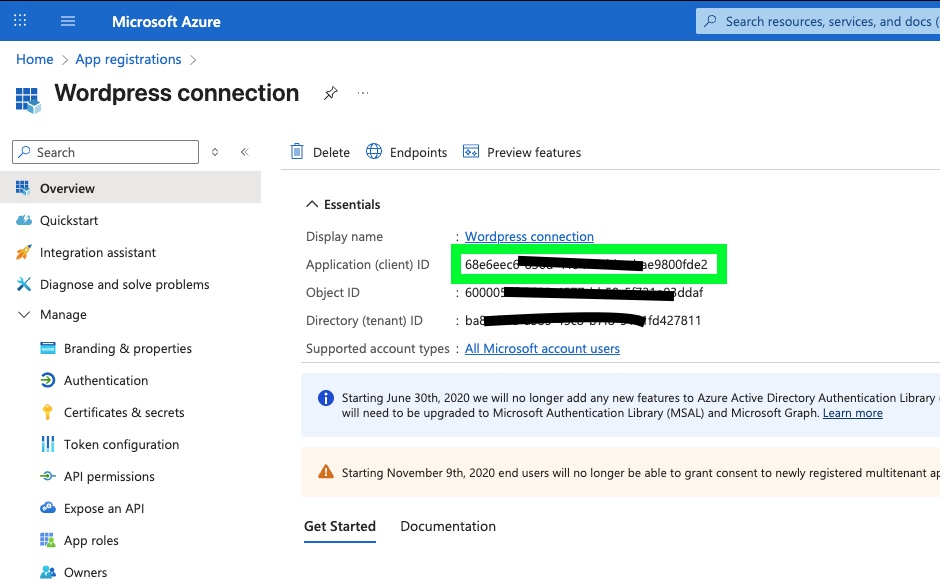Click the Delete trash icon
Screen dimensions: 940x580
[x=297, y=152]
